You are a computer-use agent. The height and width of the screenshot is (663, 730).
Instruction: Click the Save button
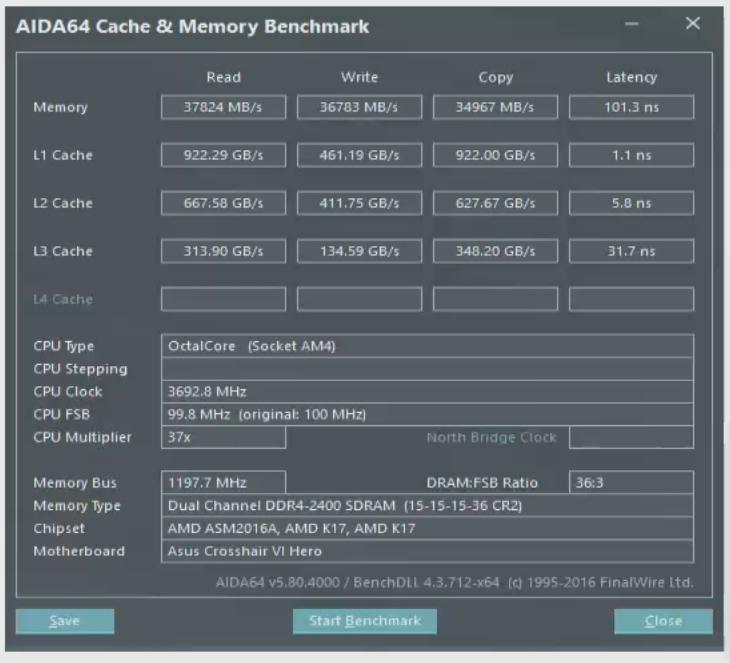coord(65,621)
